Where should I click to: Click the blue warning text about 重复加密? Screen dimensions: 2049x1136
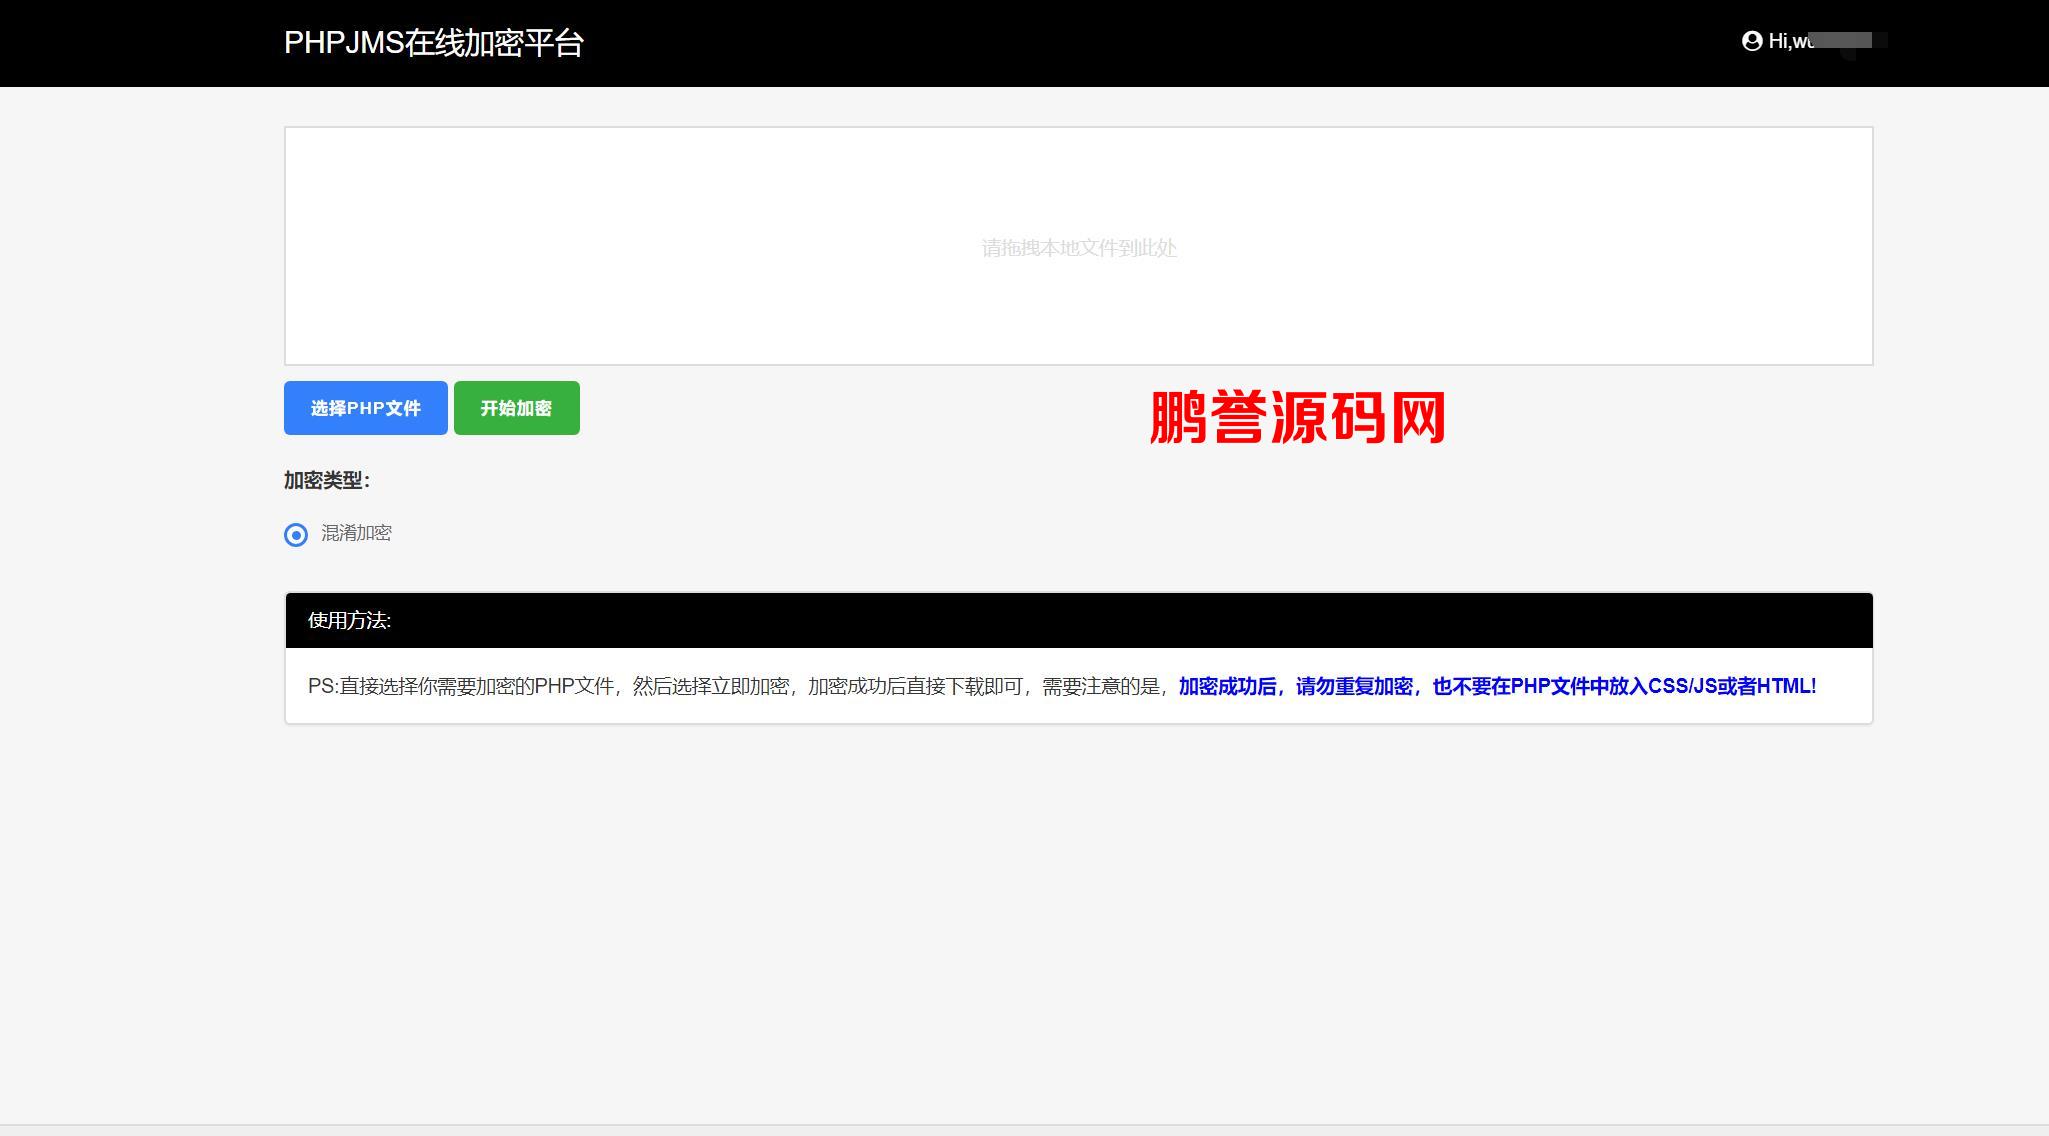click(1497, 686)
